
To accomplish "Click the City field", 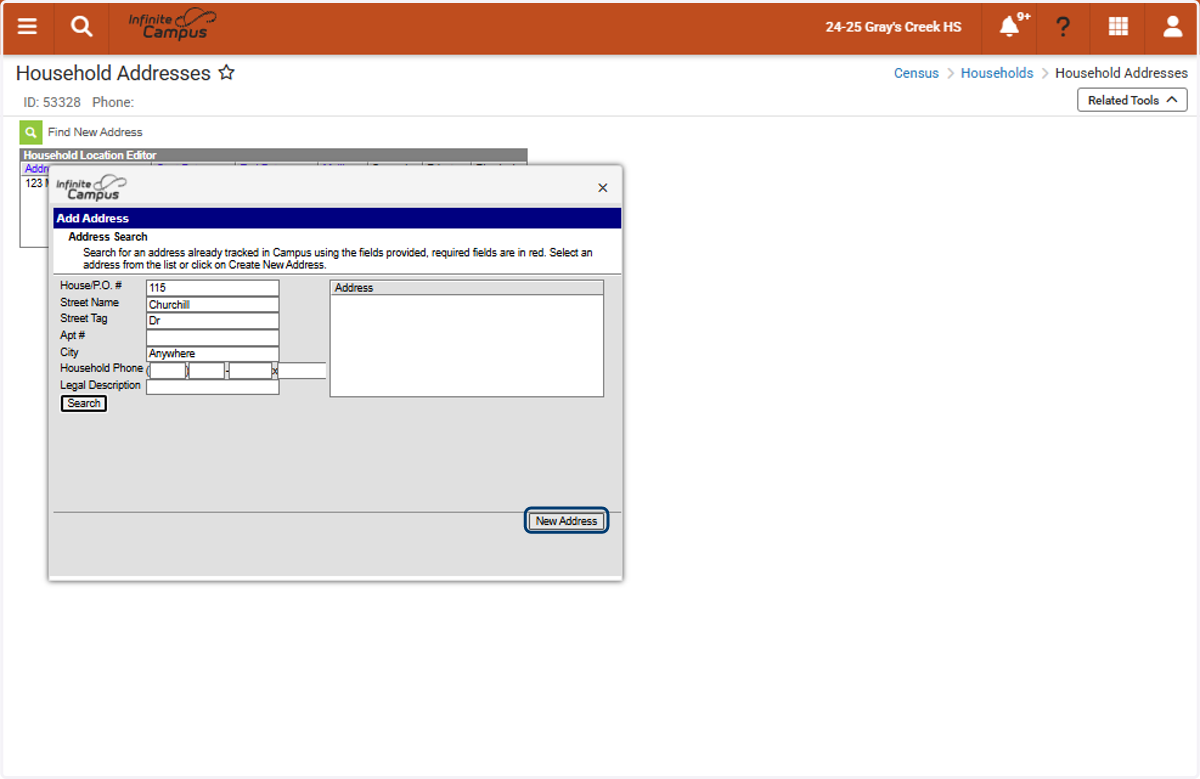I will [212, 354].
